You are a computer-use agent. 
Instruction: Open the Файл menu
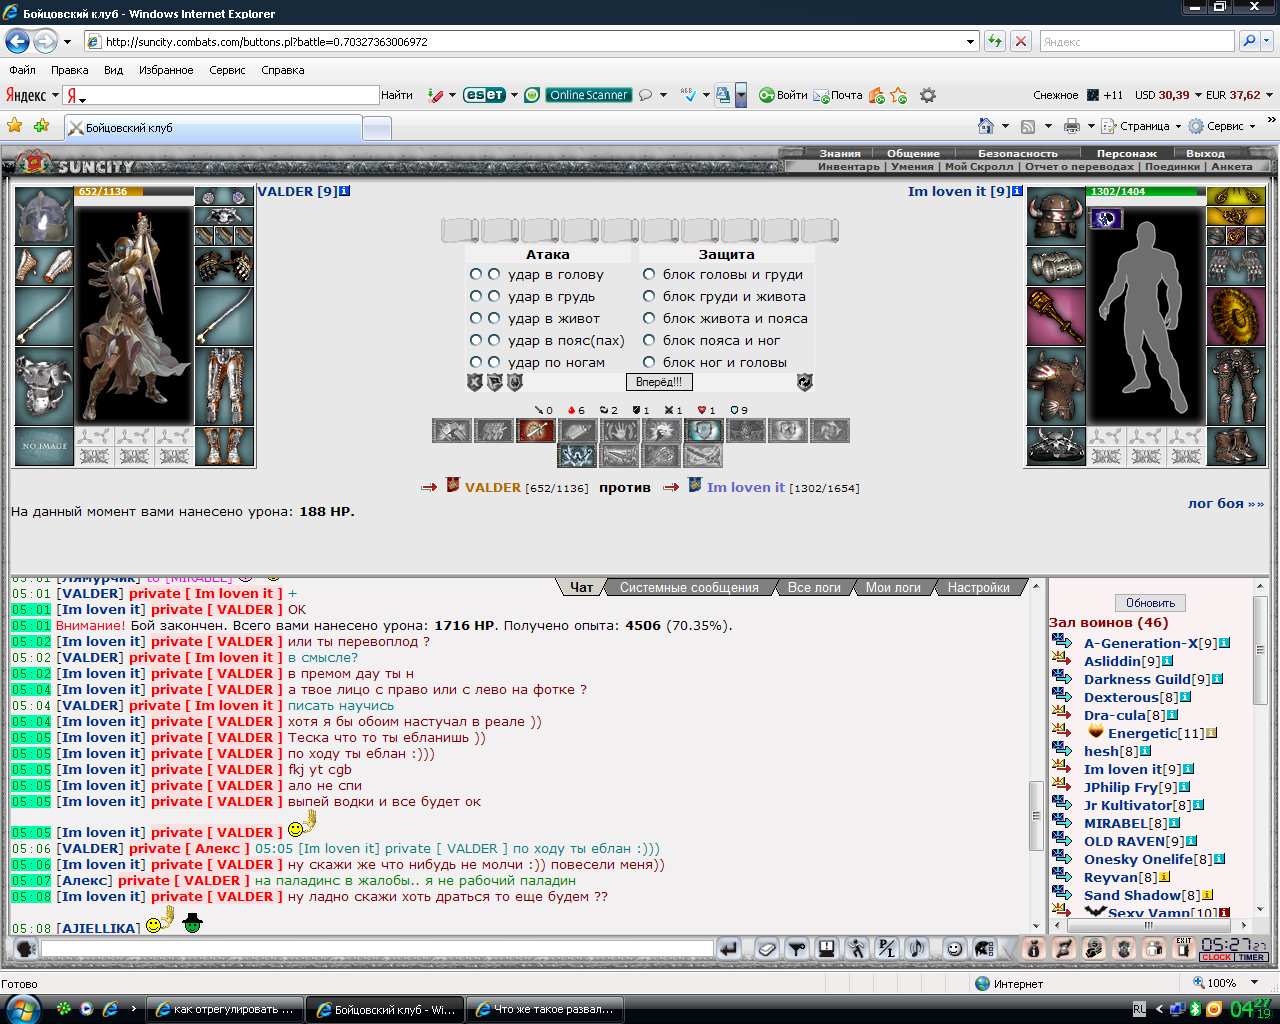pyautogui.click(x=22, y=70)
